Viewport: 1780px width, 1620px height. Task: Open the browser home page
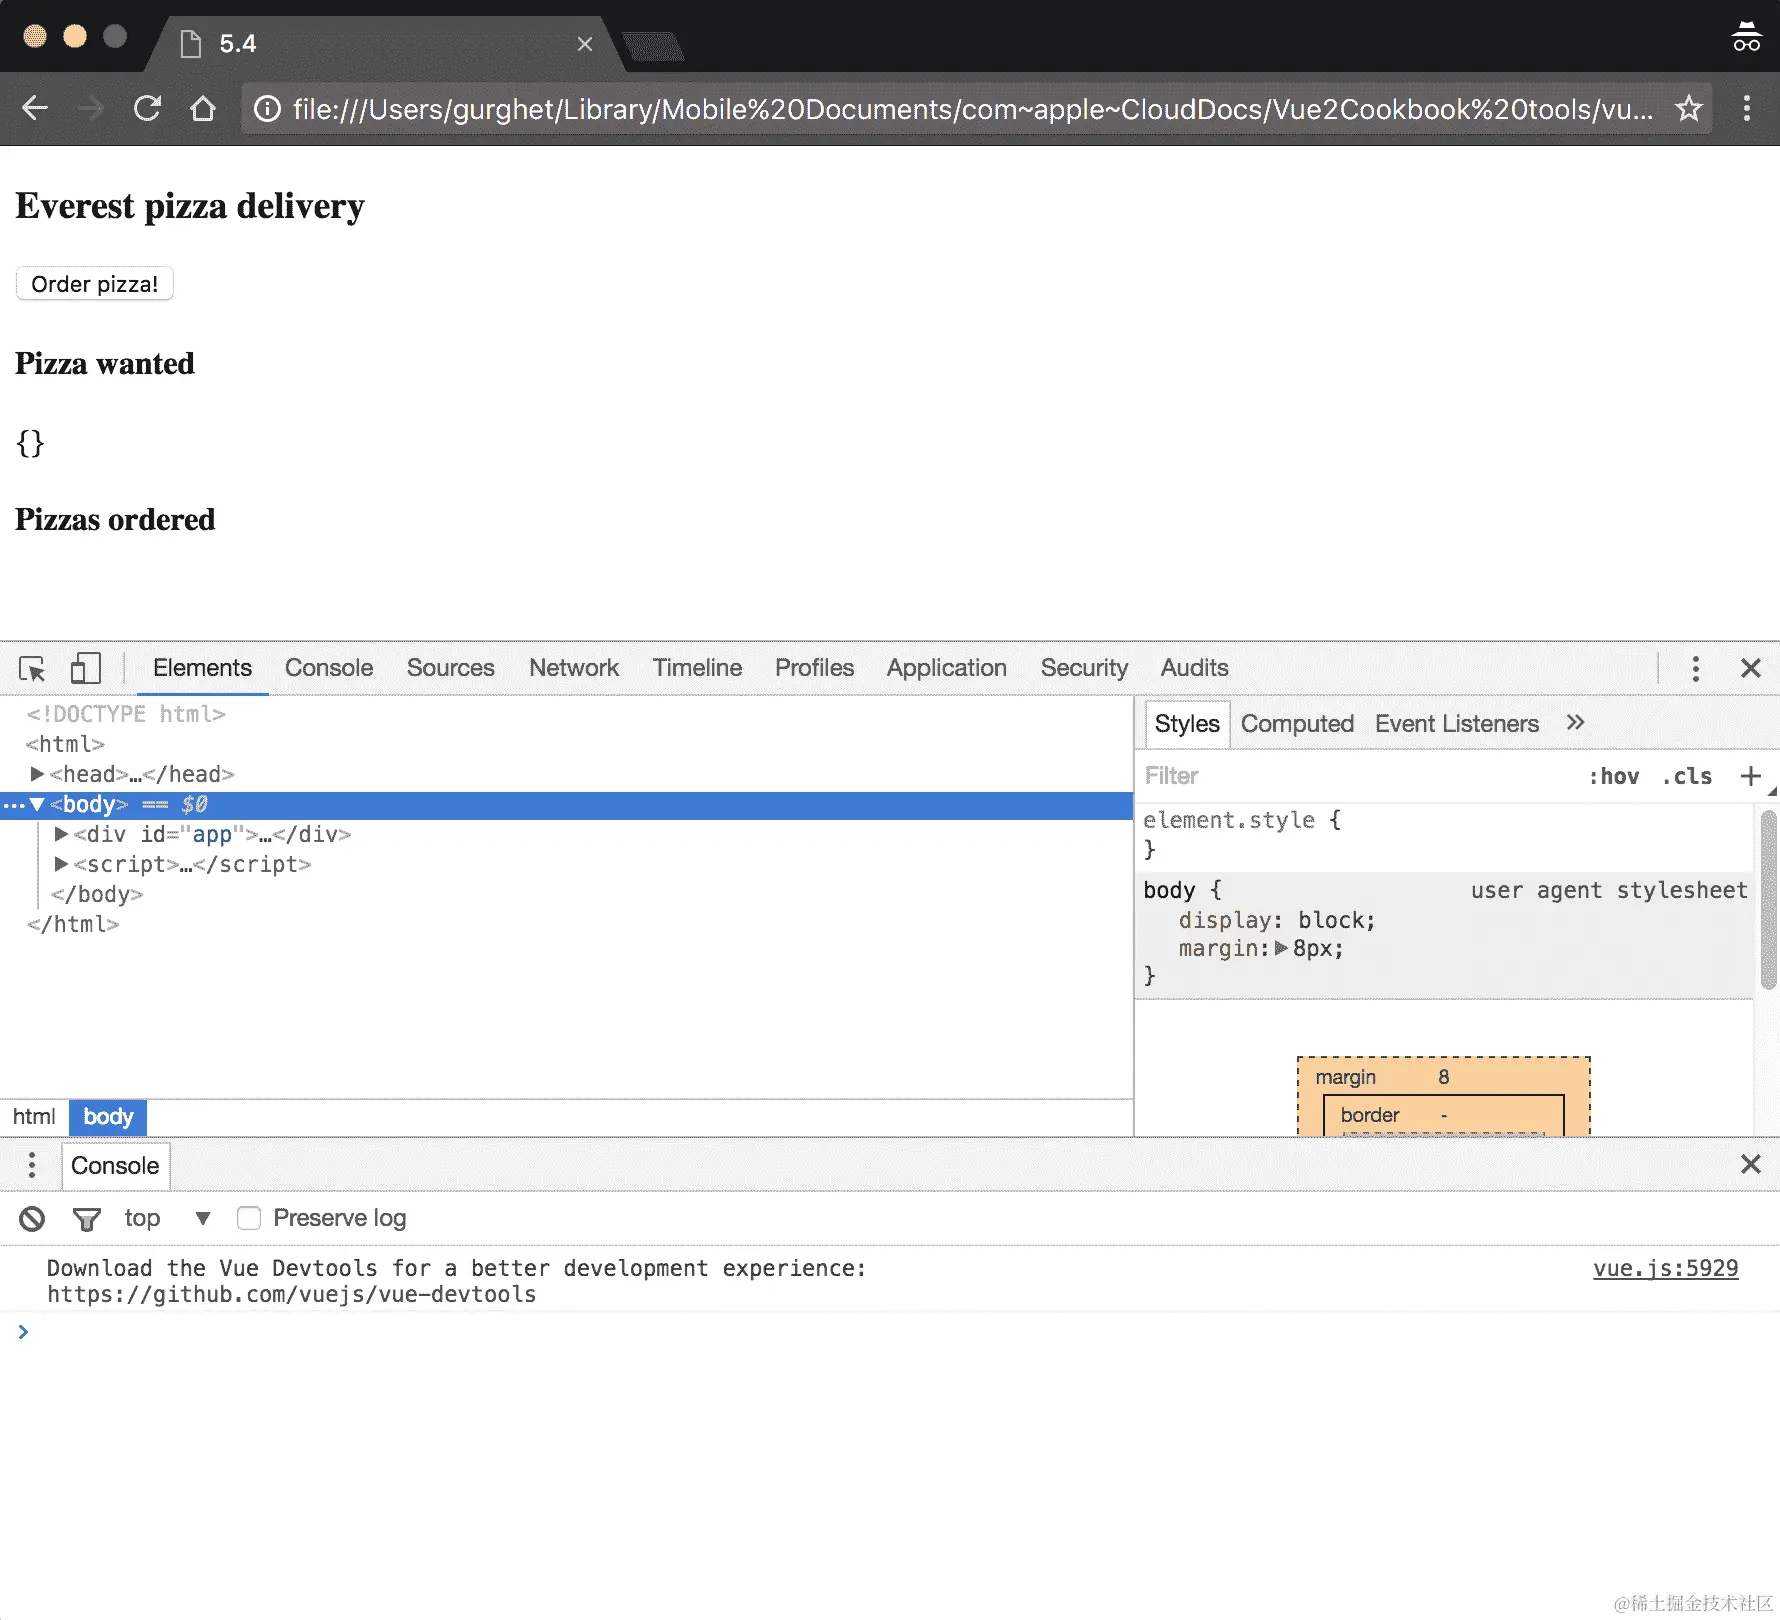coord(203,108)
